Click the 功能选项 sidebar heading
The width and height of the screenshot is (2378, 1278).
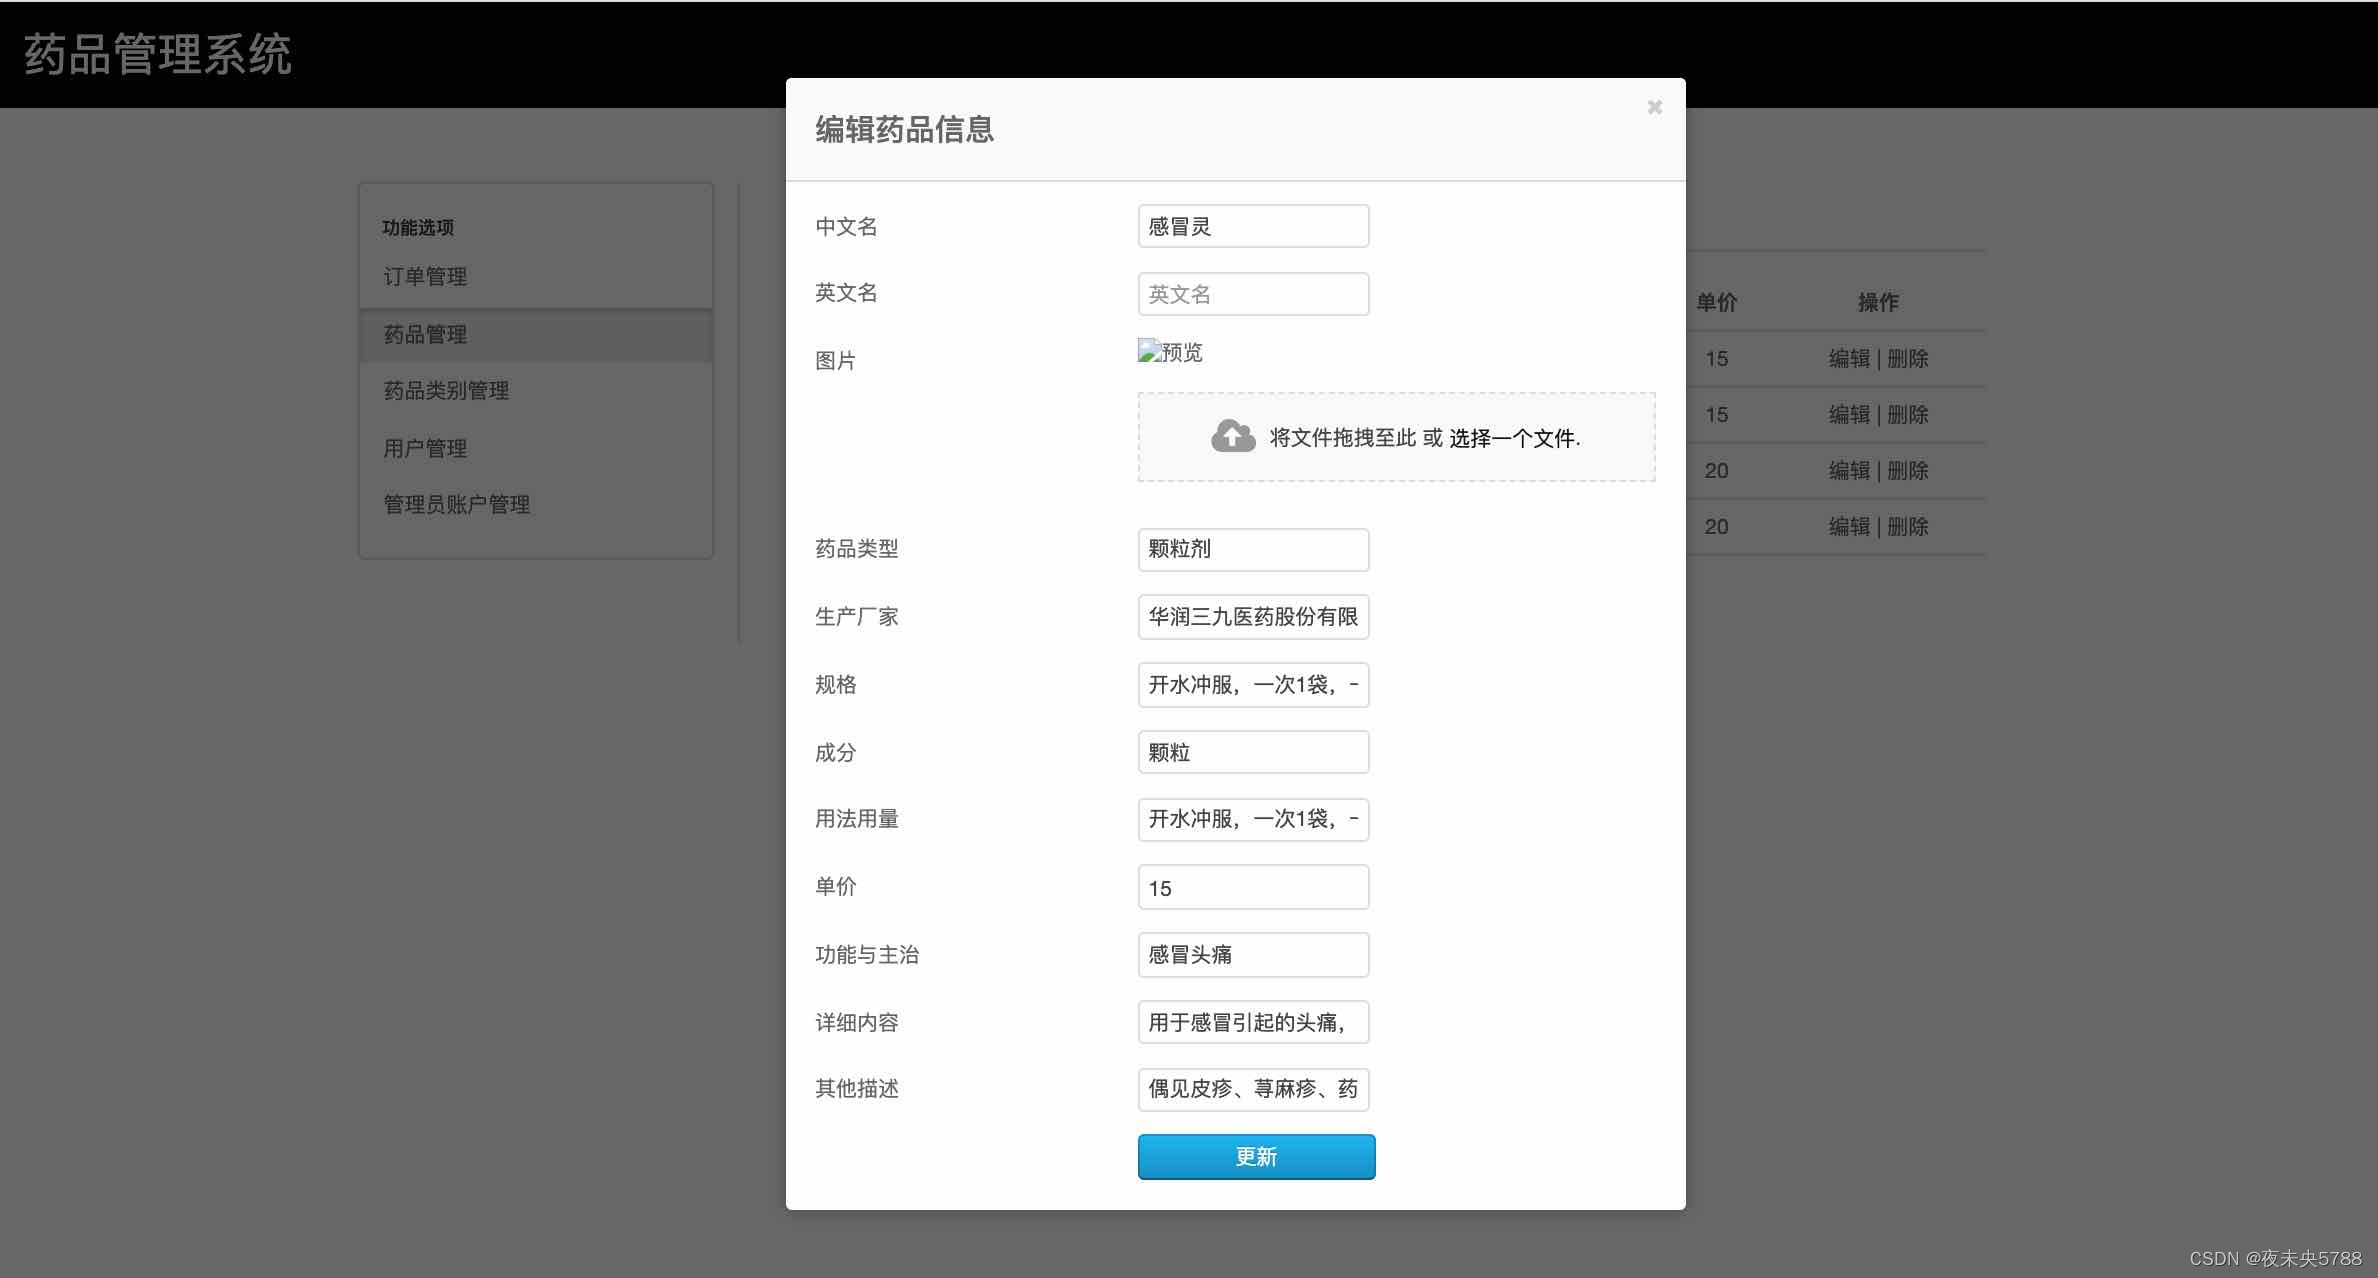tap(418, 228)
